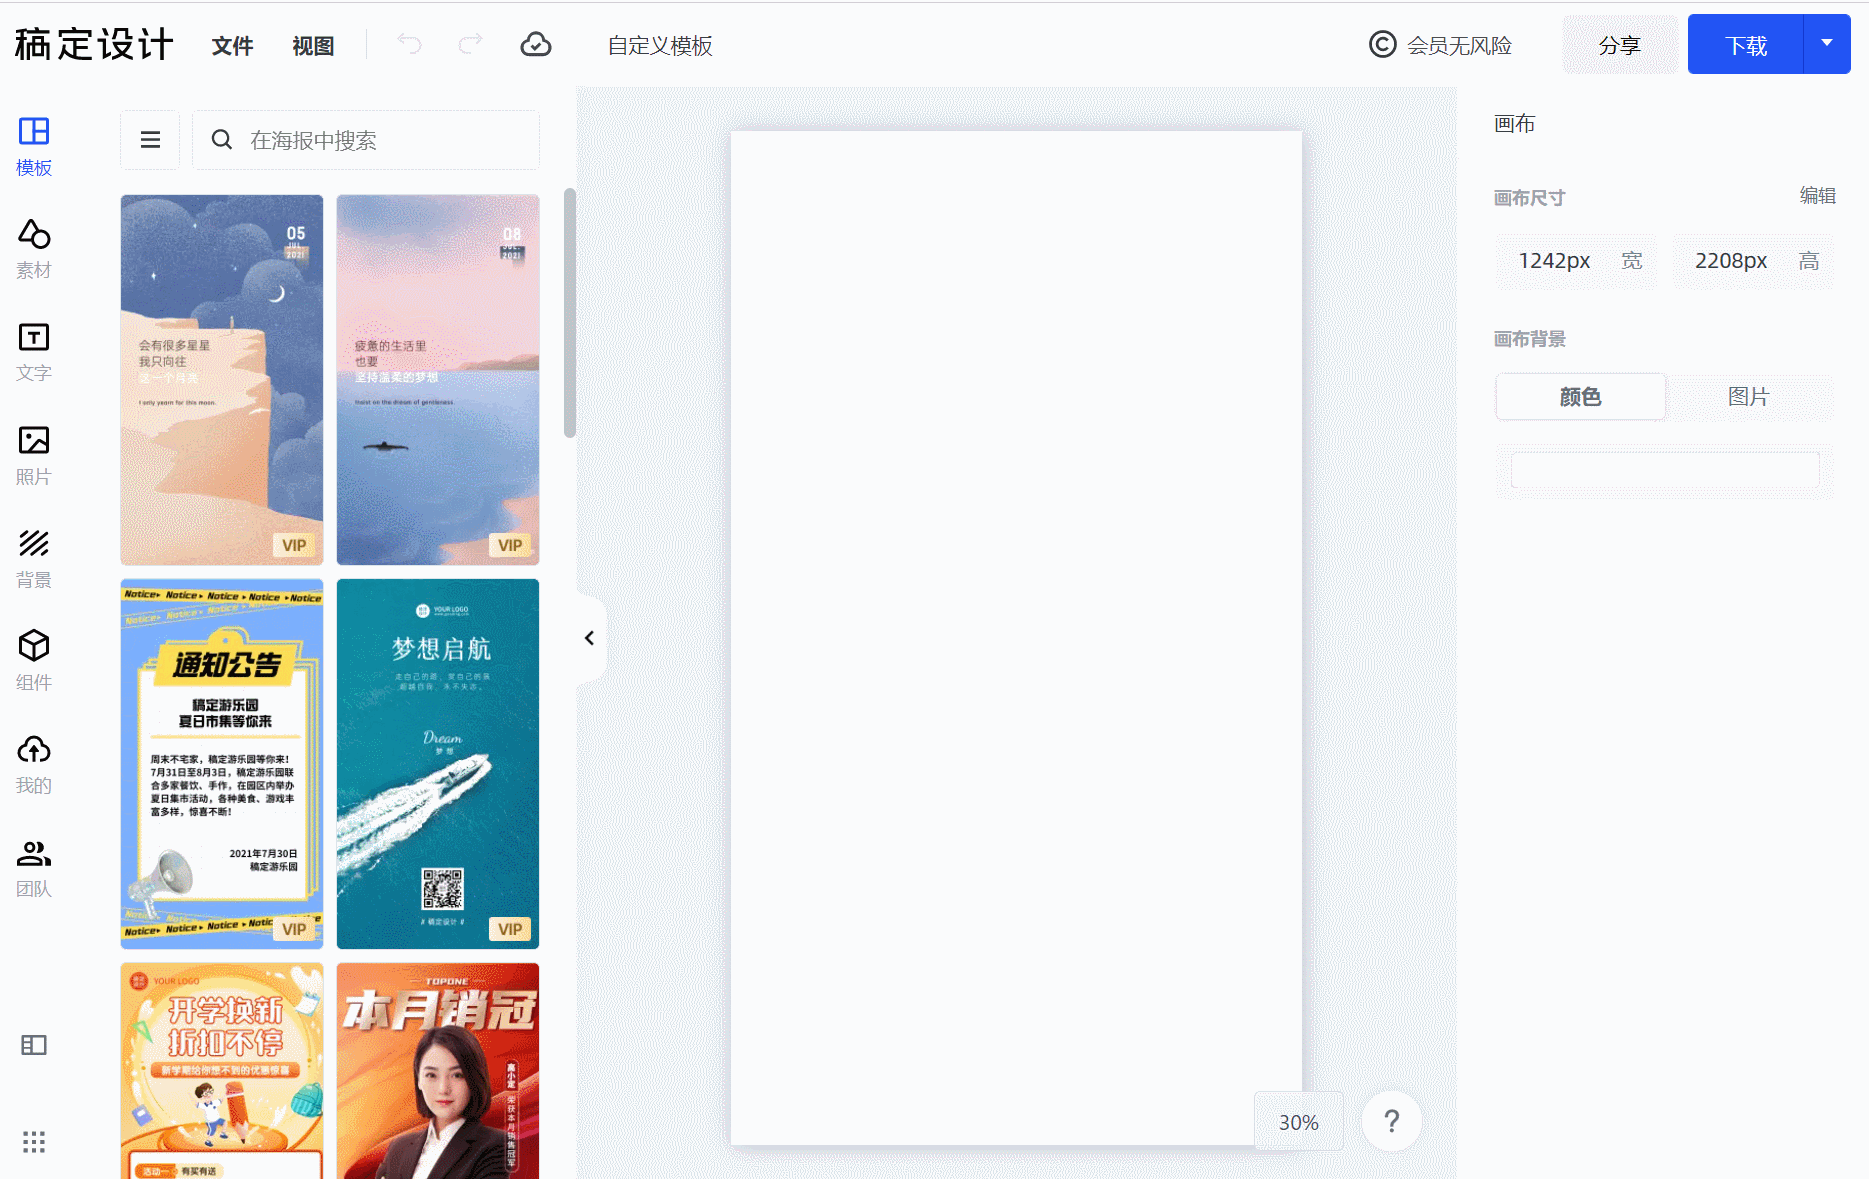Select the 文字 text tool

click(34, 352)
